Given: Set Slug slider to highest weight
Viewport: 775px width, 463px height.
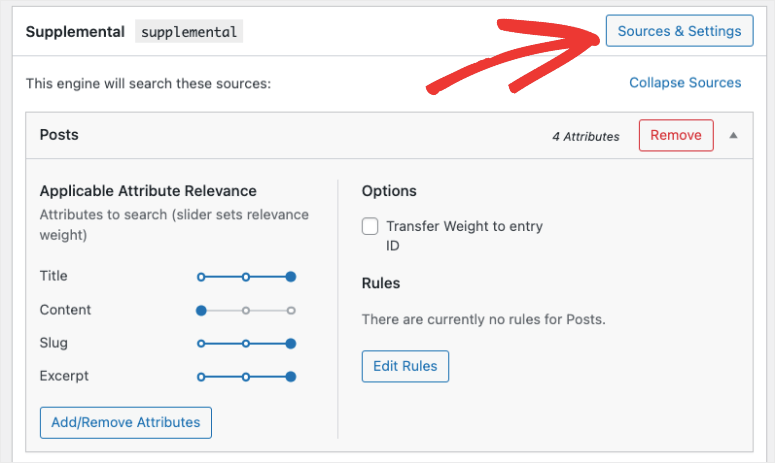Looking at the screenshot, I should point(291,343).
